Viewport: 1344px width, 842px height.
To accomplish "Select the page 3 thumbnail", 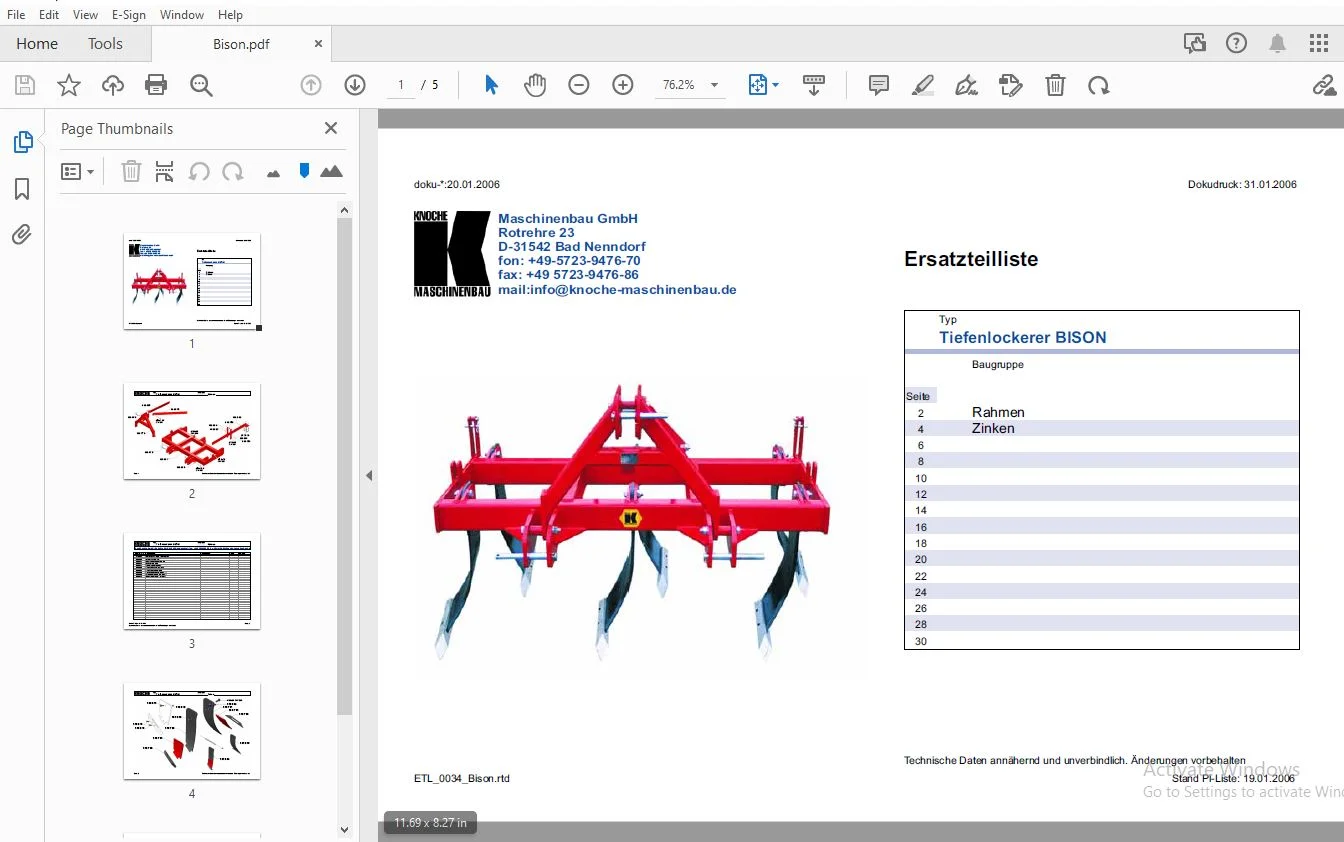I will 192,581.
